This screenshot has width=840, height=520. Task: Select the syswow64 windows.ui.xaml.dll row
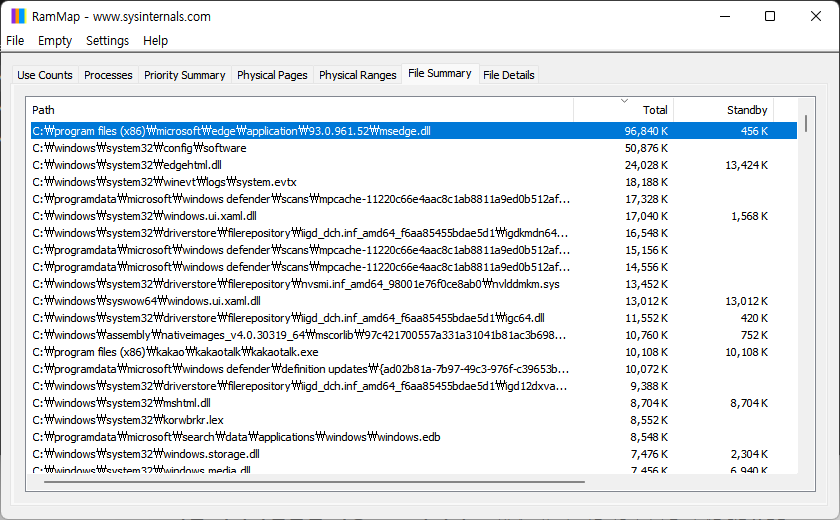tap(414, 301)
